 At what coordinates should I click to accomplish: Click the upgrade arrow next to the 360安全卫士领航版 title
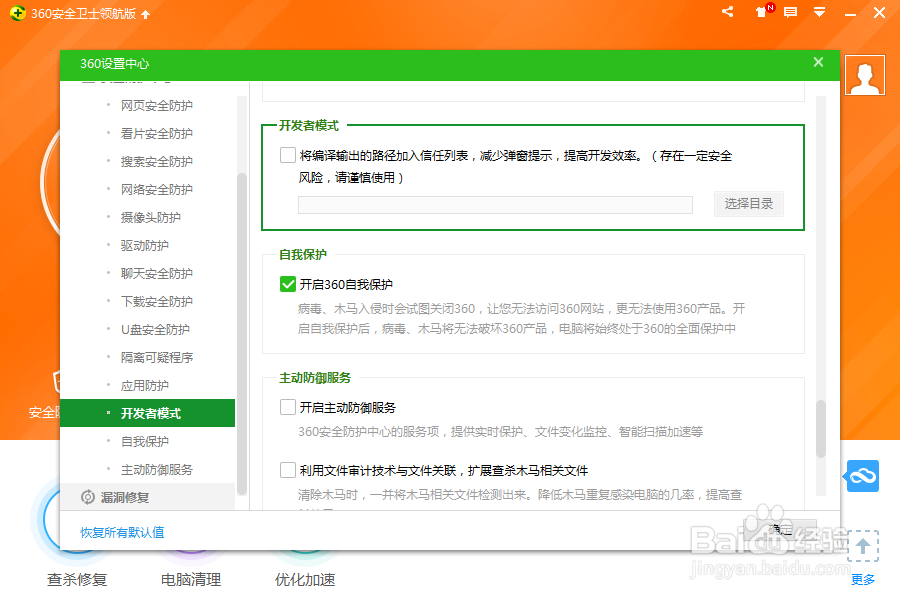point(146,14)
